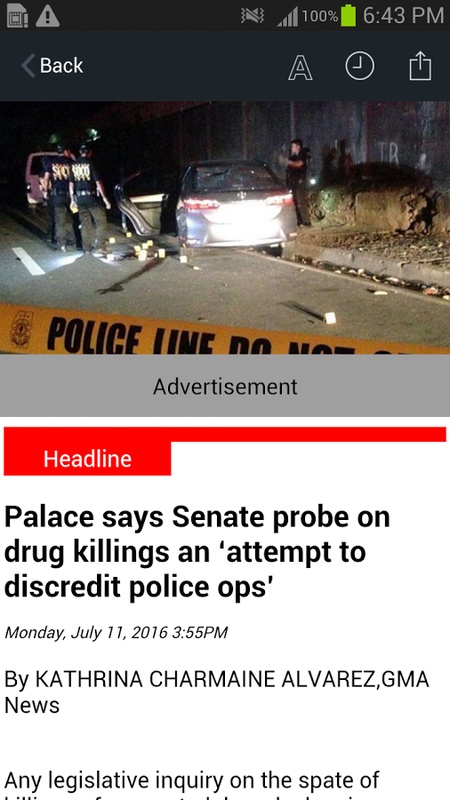Tap the Palace says Senate probe headline
This screenshot has width=450, height=800.
coord(197,553)
